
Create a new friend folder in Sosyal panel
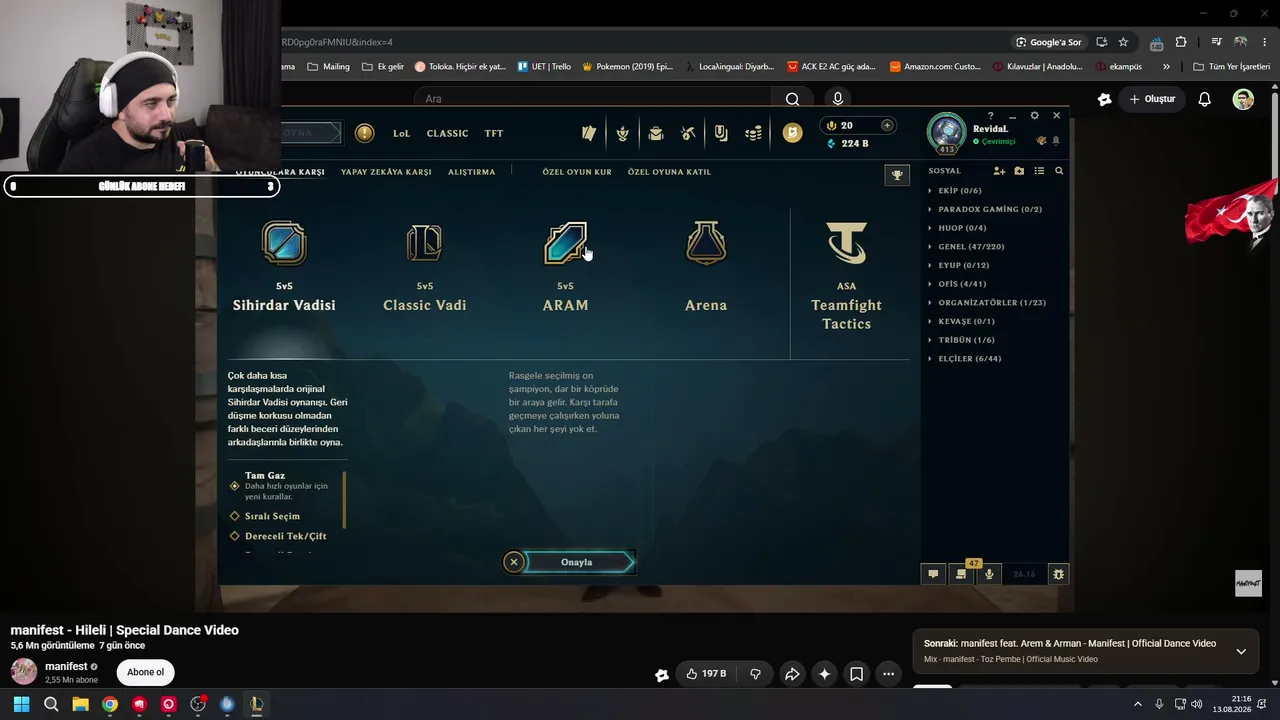pyautogui.click(x=1019, y=171)
